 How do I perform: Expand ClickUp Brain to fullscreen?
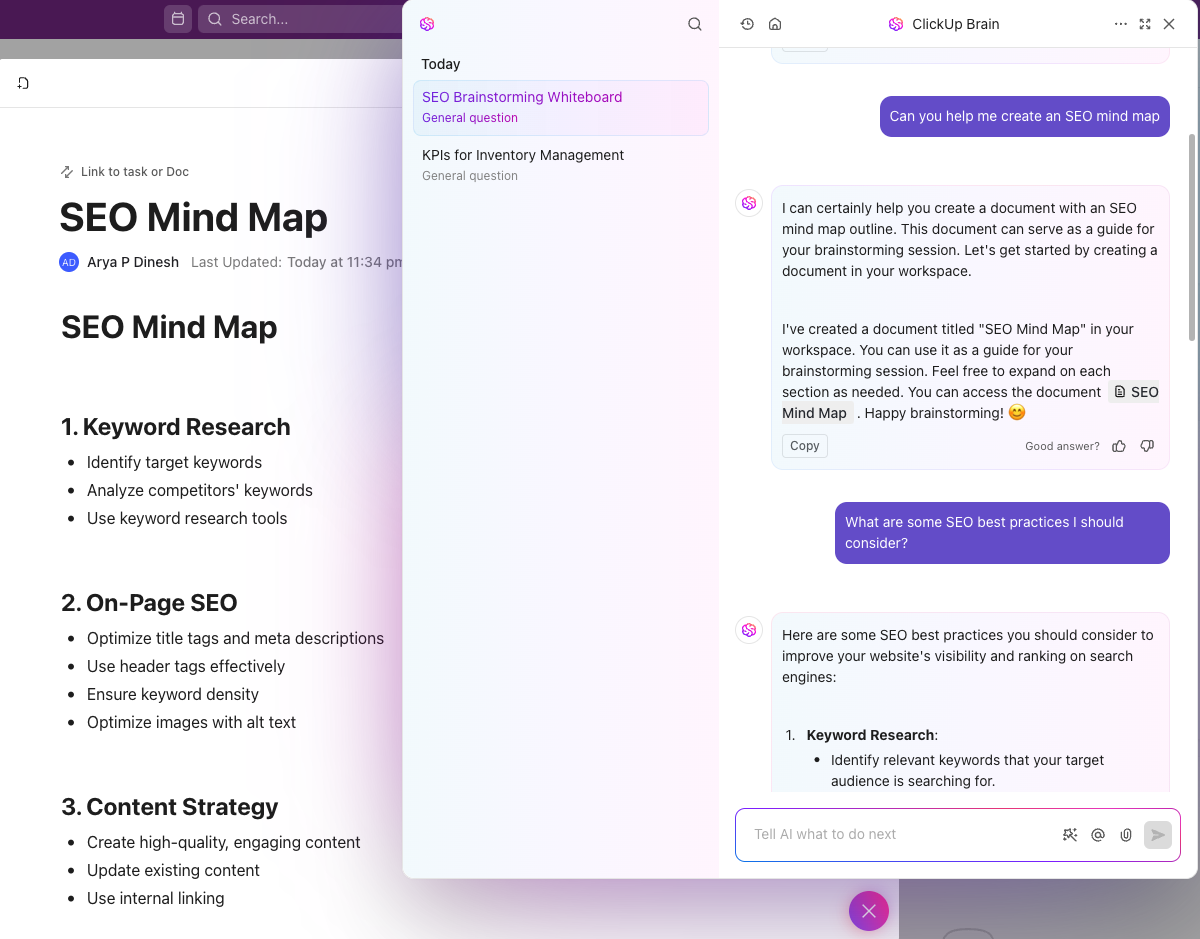click(1144, 23)
